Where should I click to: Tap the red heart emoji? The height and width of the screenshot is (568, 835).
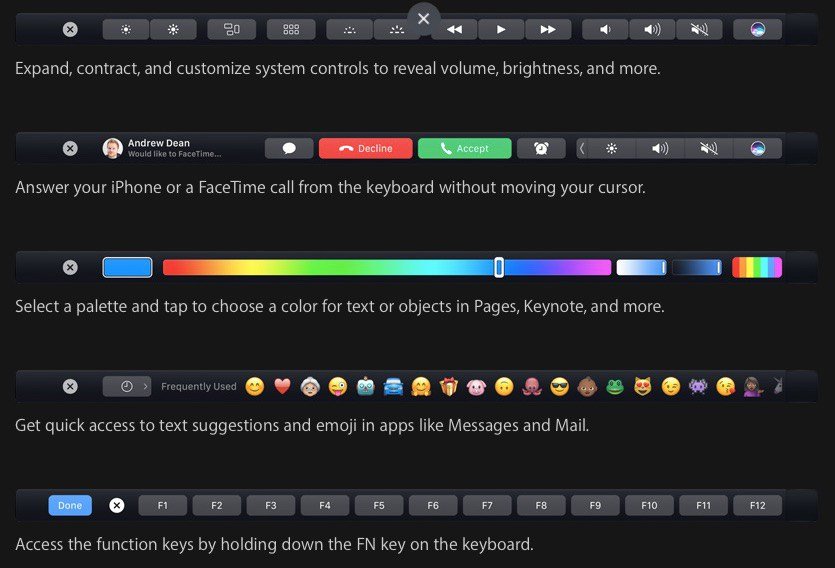(282, 386)
